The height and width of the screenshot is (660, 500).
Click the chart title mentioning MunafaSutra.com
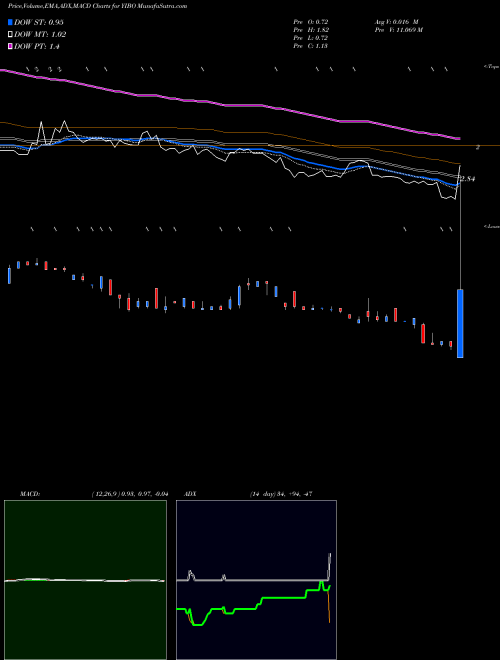[x=98, y=6]
